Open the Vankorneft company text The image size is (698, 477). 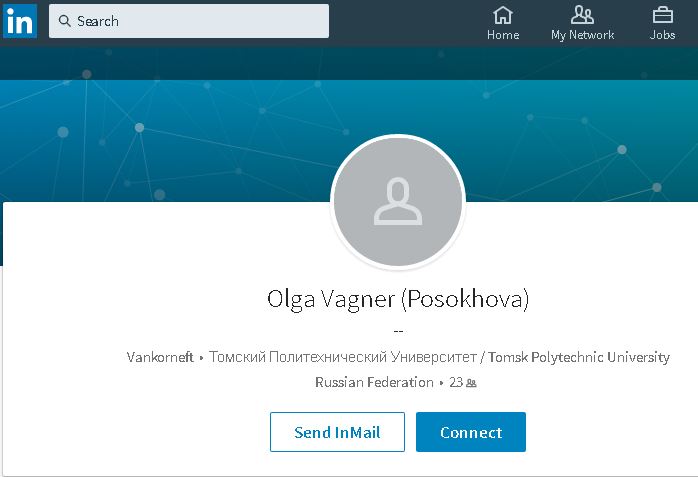tap(160, 357)
